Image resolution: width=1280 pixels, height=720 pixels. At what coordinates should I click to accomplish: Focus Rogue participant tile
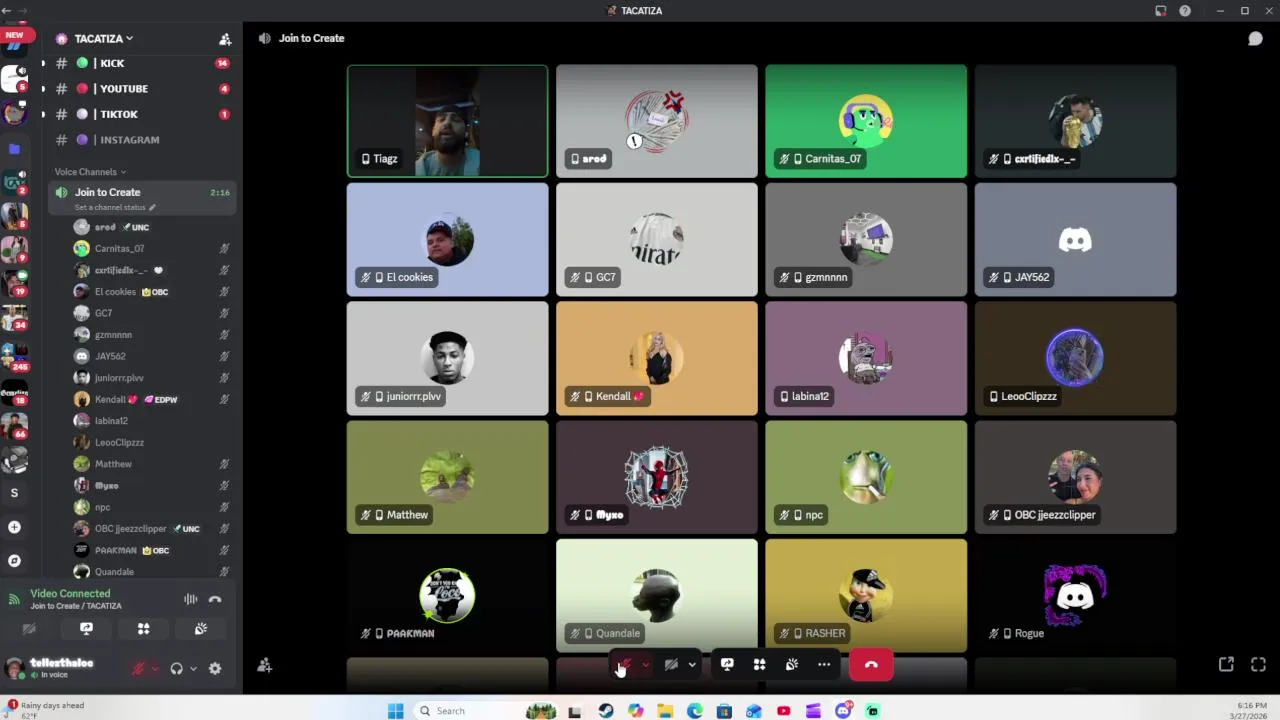coord(1075,595)
